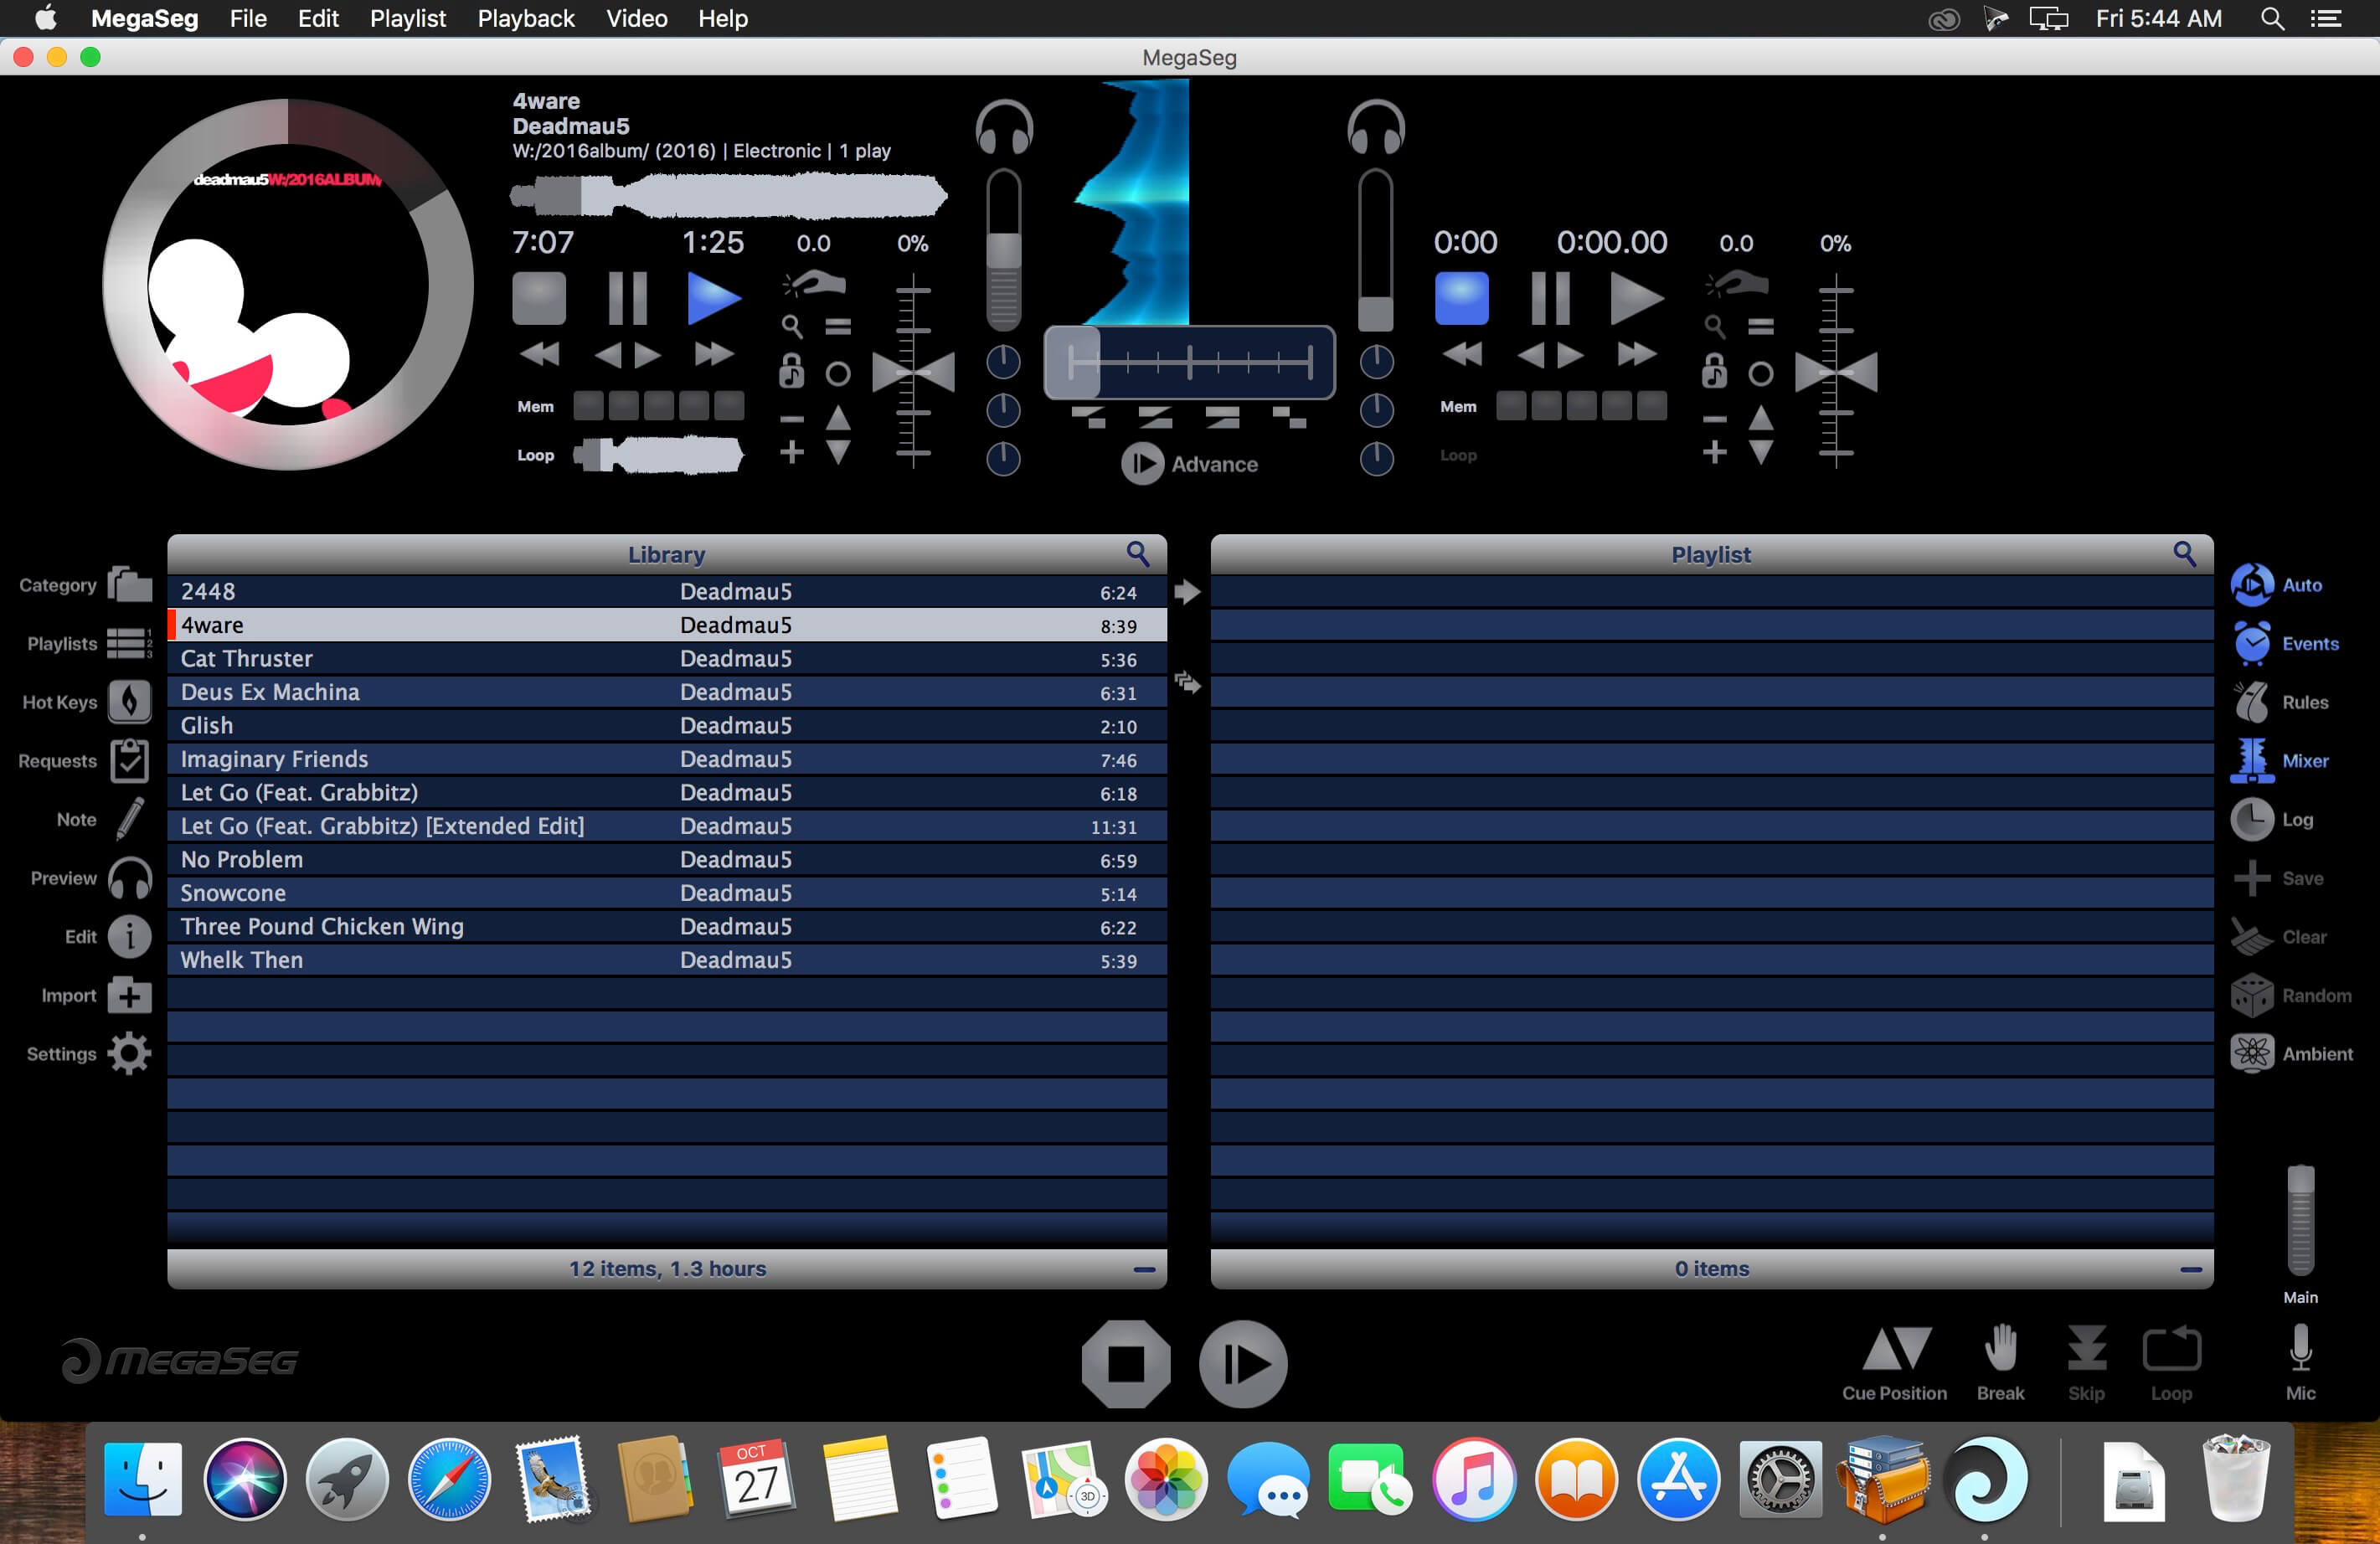Image resolution: width=2380 pixels, height=1544 pixels.
Task: Open the macOS Notification Center list
Action: (2326, 19)
